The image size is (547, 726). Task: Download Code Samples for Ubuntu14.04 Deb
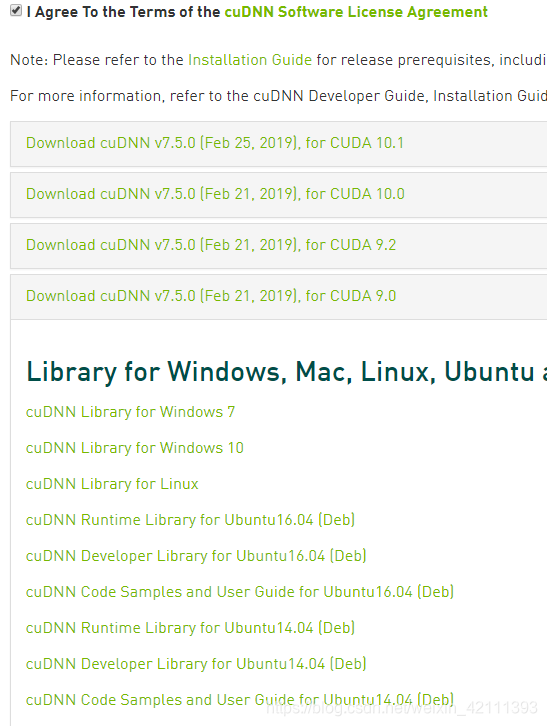[239, 700]
